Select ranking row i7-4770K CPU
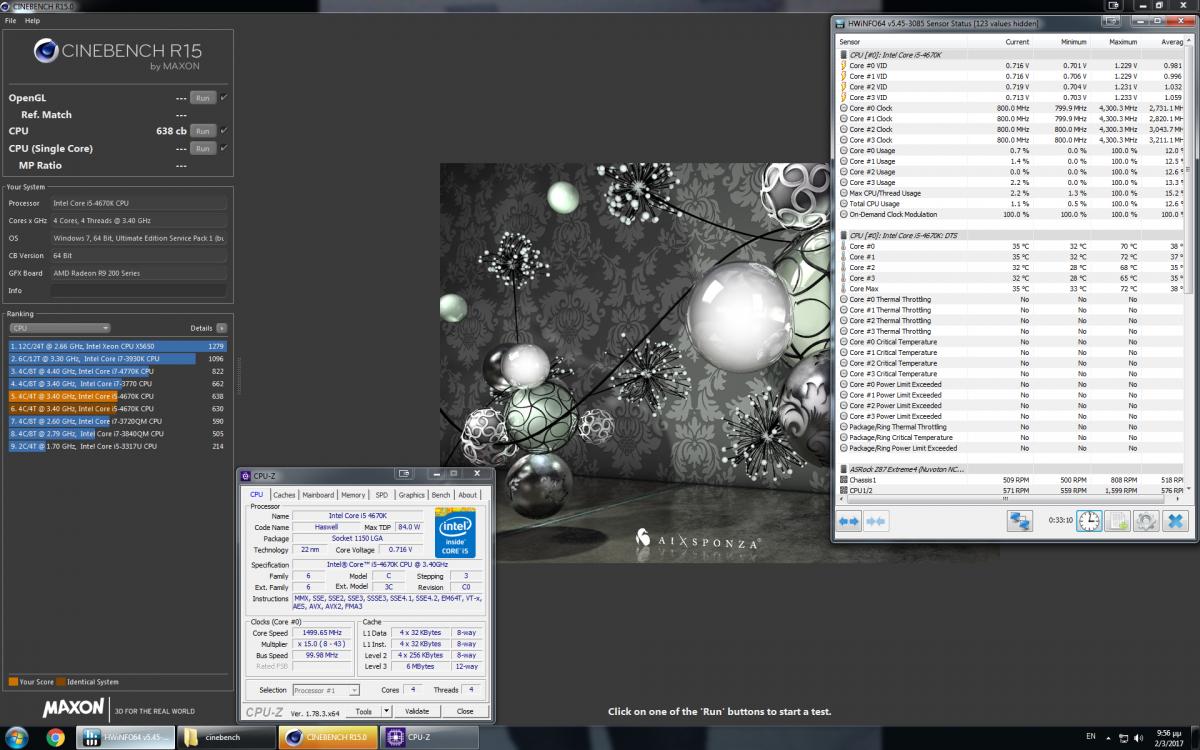The height and width of the screenshot is (750, 1200). point(118,371)
